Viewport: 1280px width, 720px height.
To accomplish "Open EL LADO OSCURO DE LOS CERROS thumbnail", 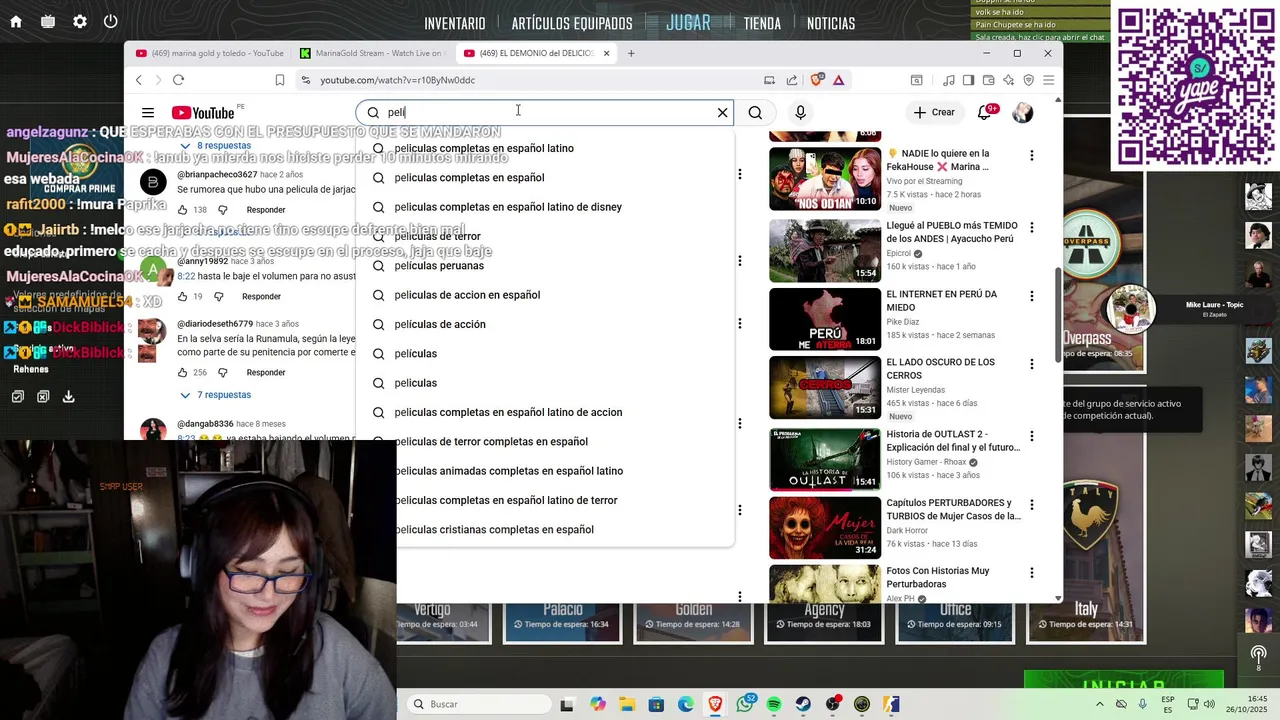I will [x=825, y=388].
